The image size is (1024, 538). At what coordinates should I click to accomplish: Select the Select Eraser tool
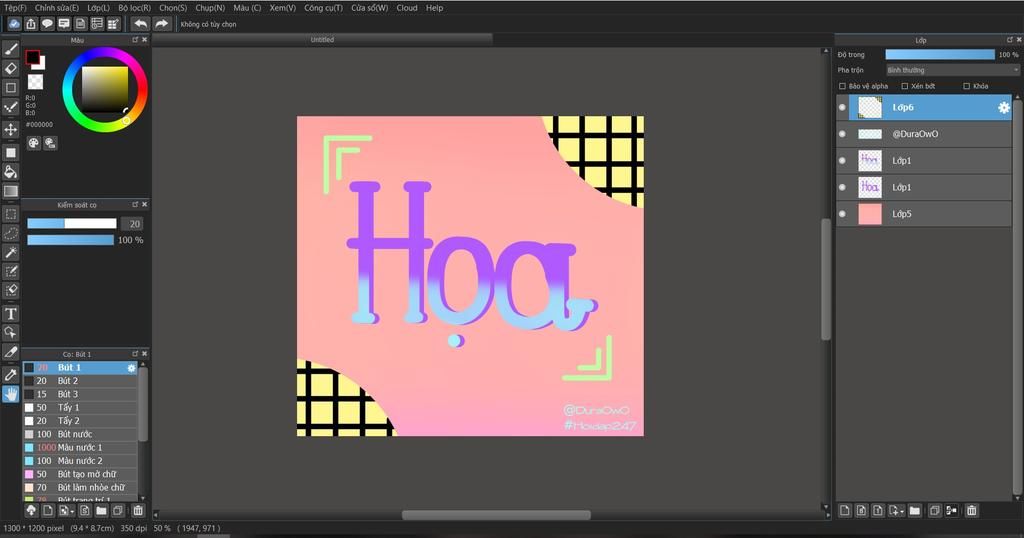point(10,290)
